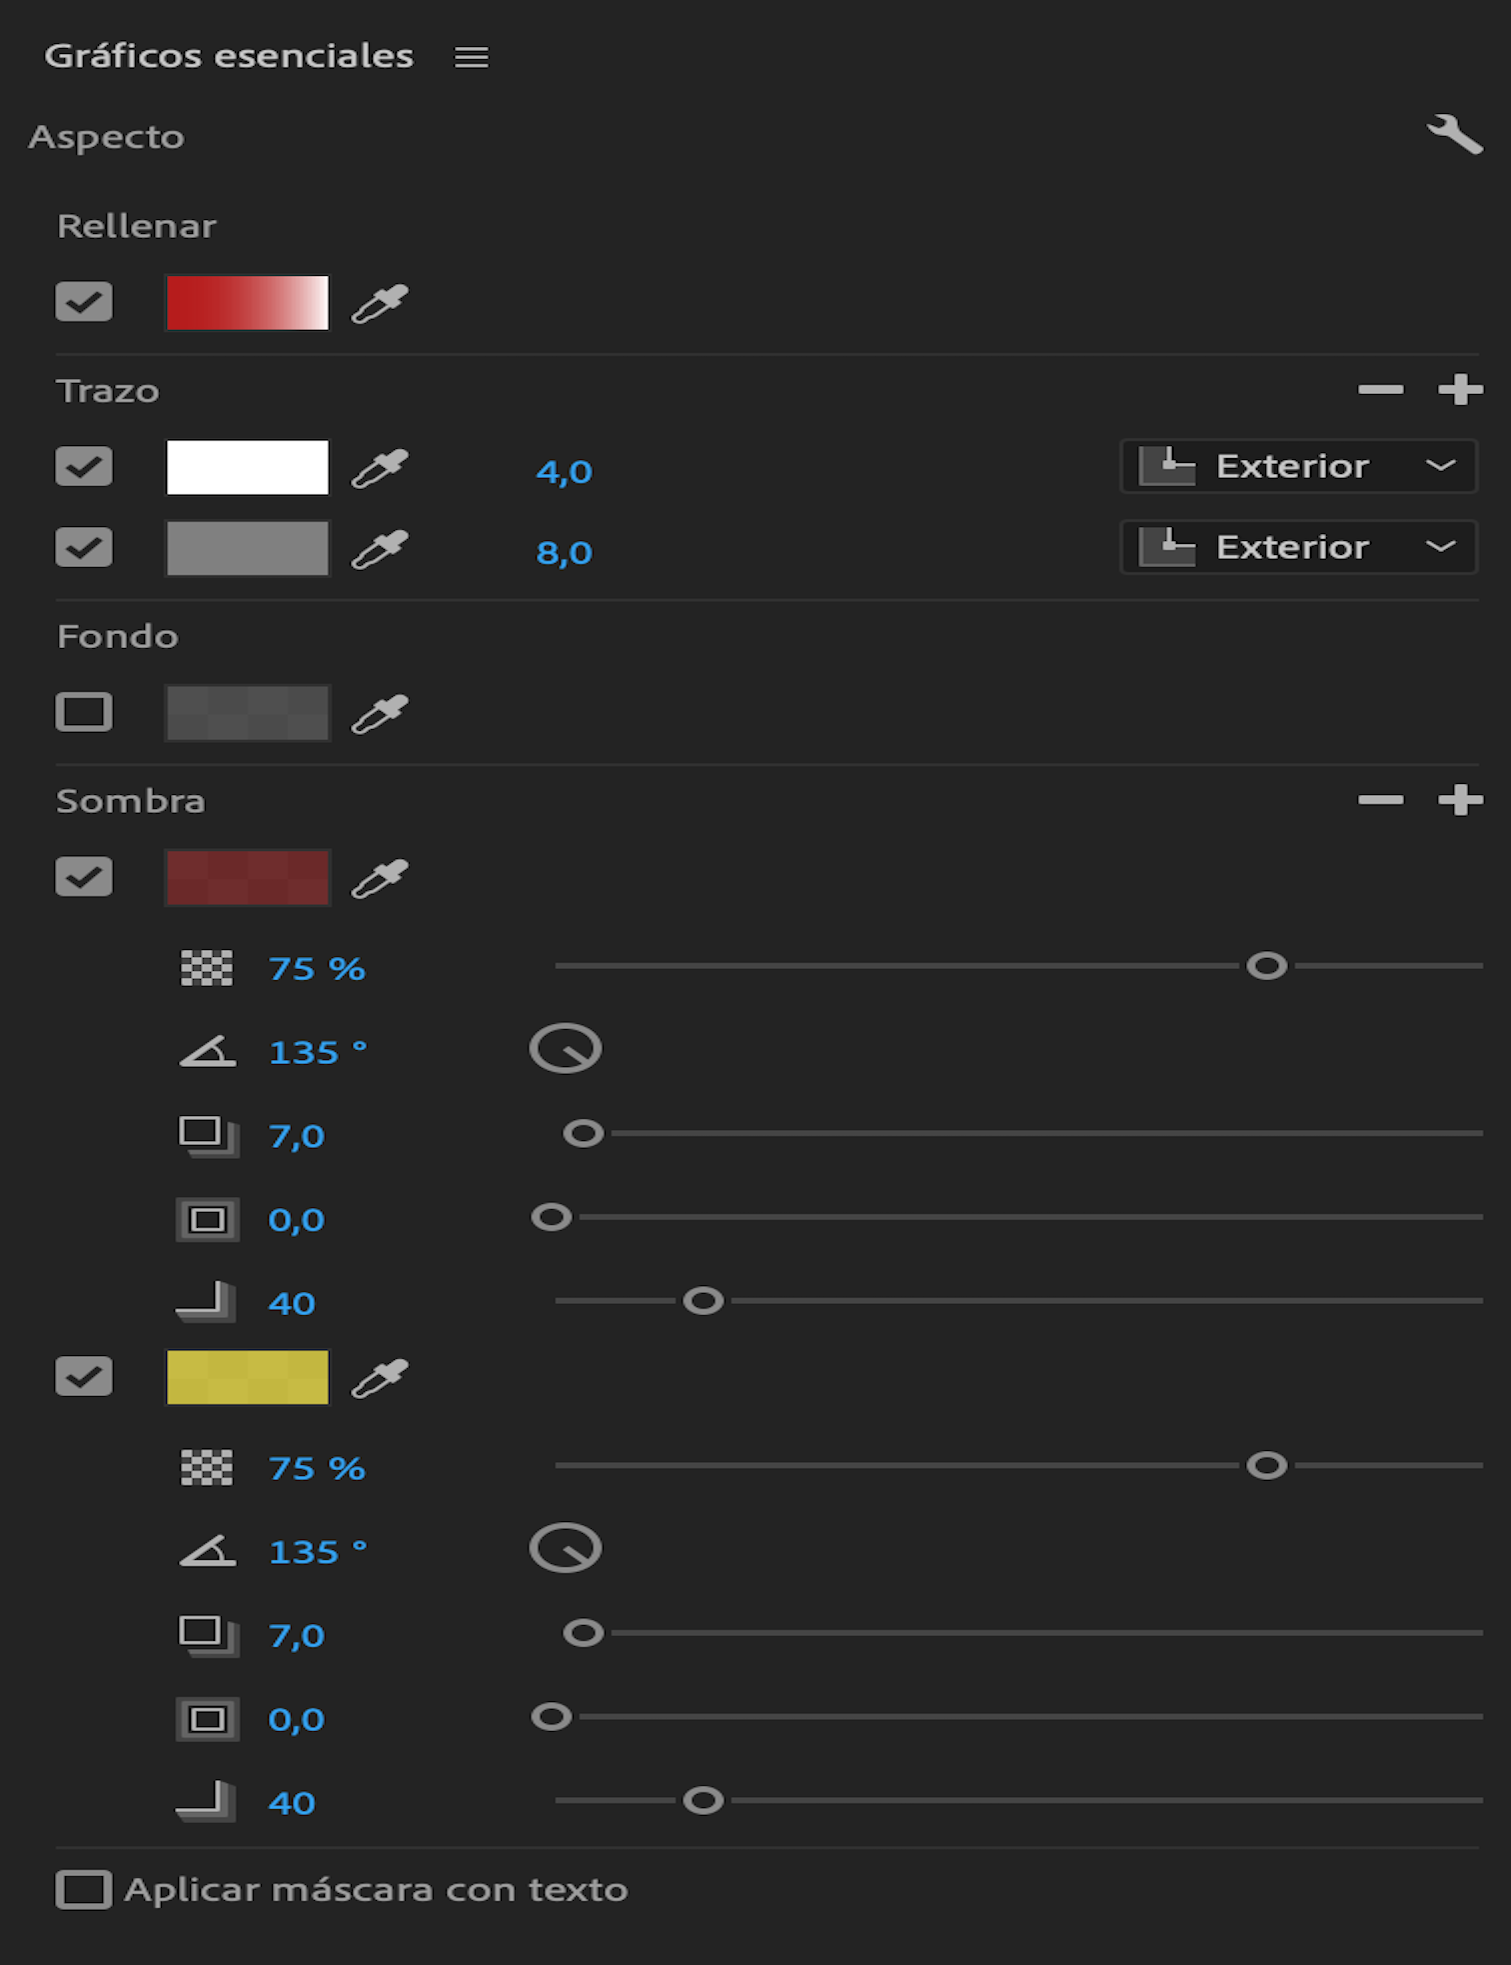Click the Gráficos esenciales panel title
Image resolution: width=1511 pixels, height=1965 pixels.
[x=229, y=56]
